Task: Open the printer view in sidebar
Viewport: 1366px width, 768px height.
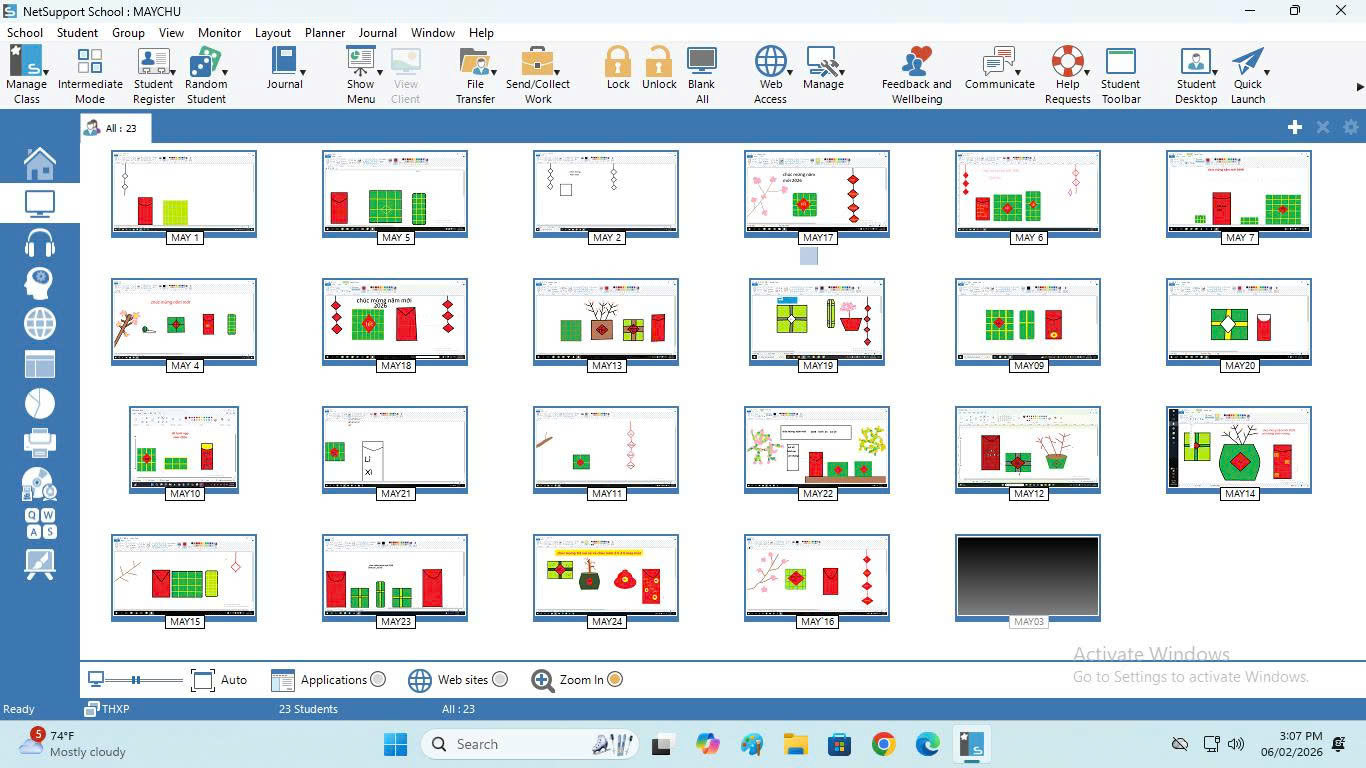Action: (40, 441)
